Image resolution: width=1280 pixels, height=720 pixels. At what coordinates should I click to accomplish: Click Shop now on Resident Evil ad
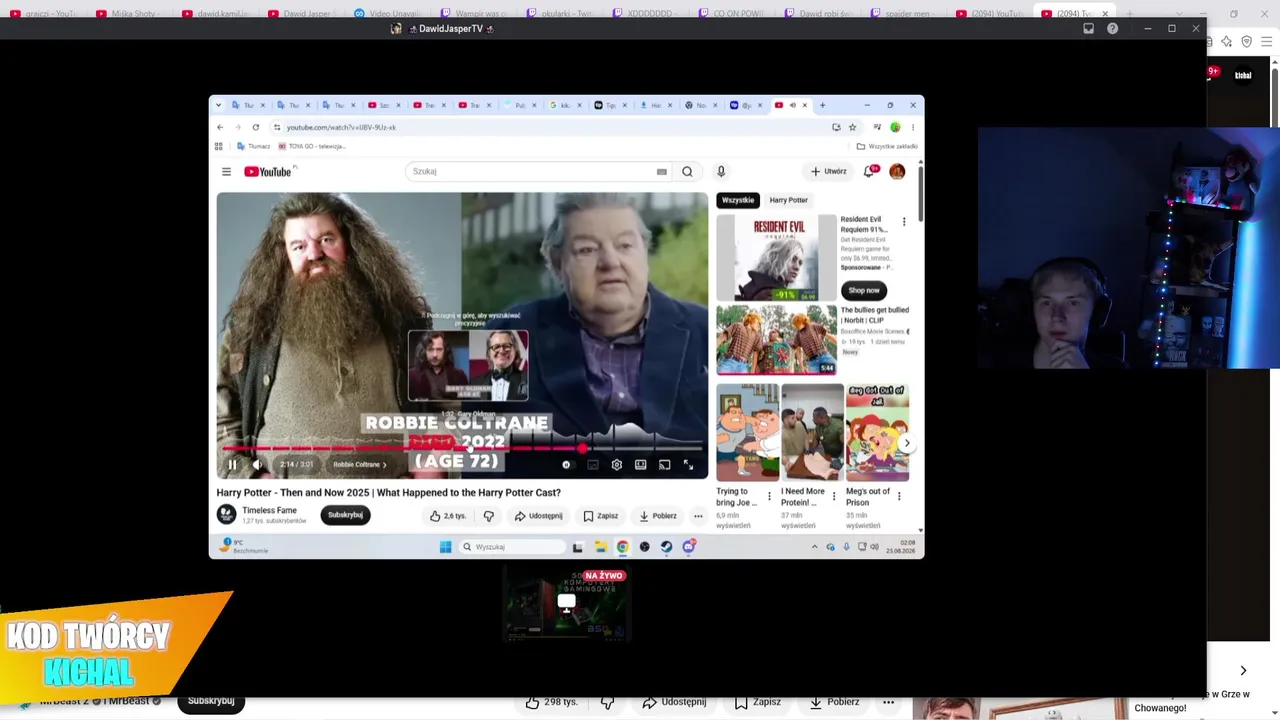pyautogui.click(x=864, y=290)
